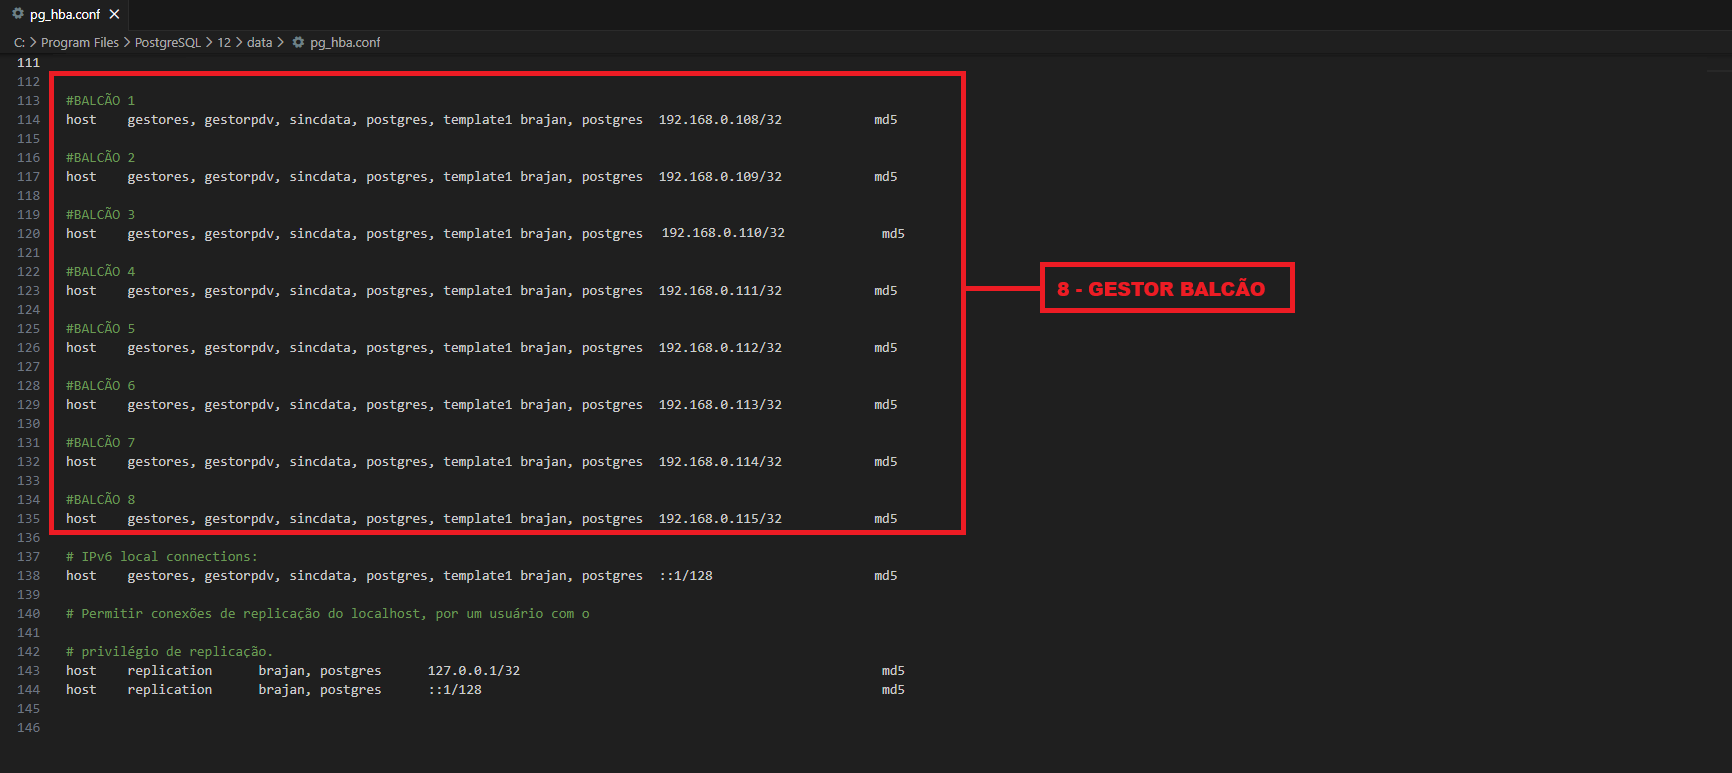Open the C: breadcrumb segment
The width and height of the screenshot is (1732, 773).
pos(19,42)
